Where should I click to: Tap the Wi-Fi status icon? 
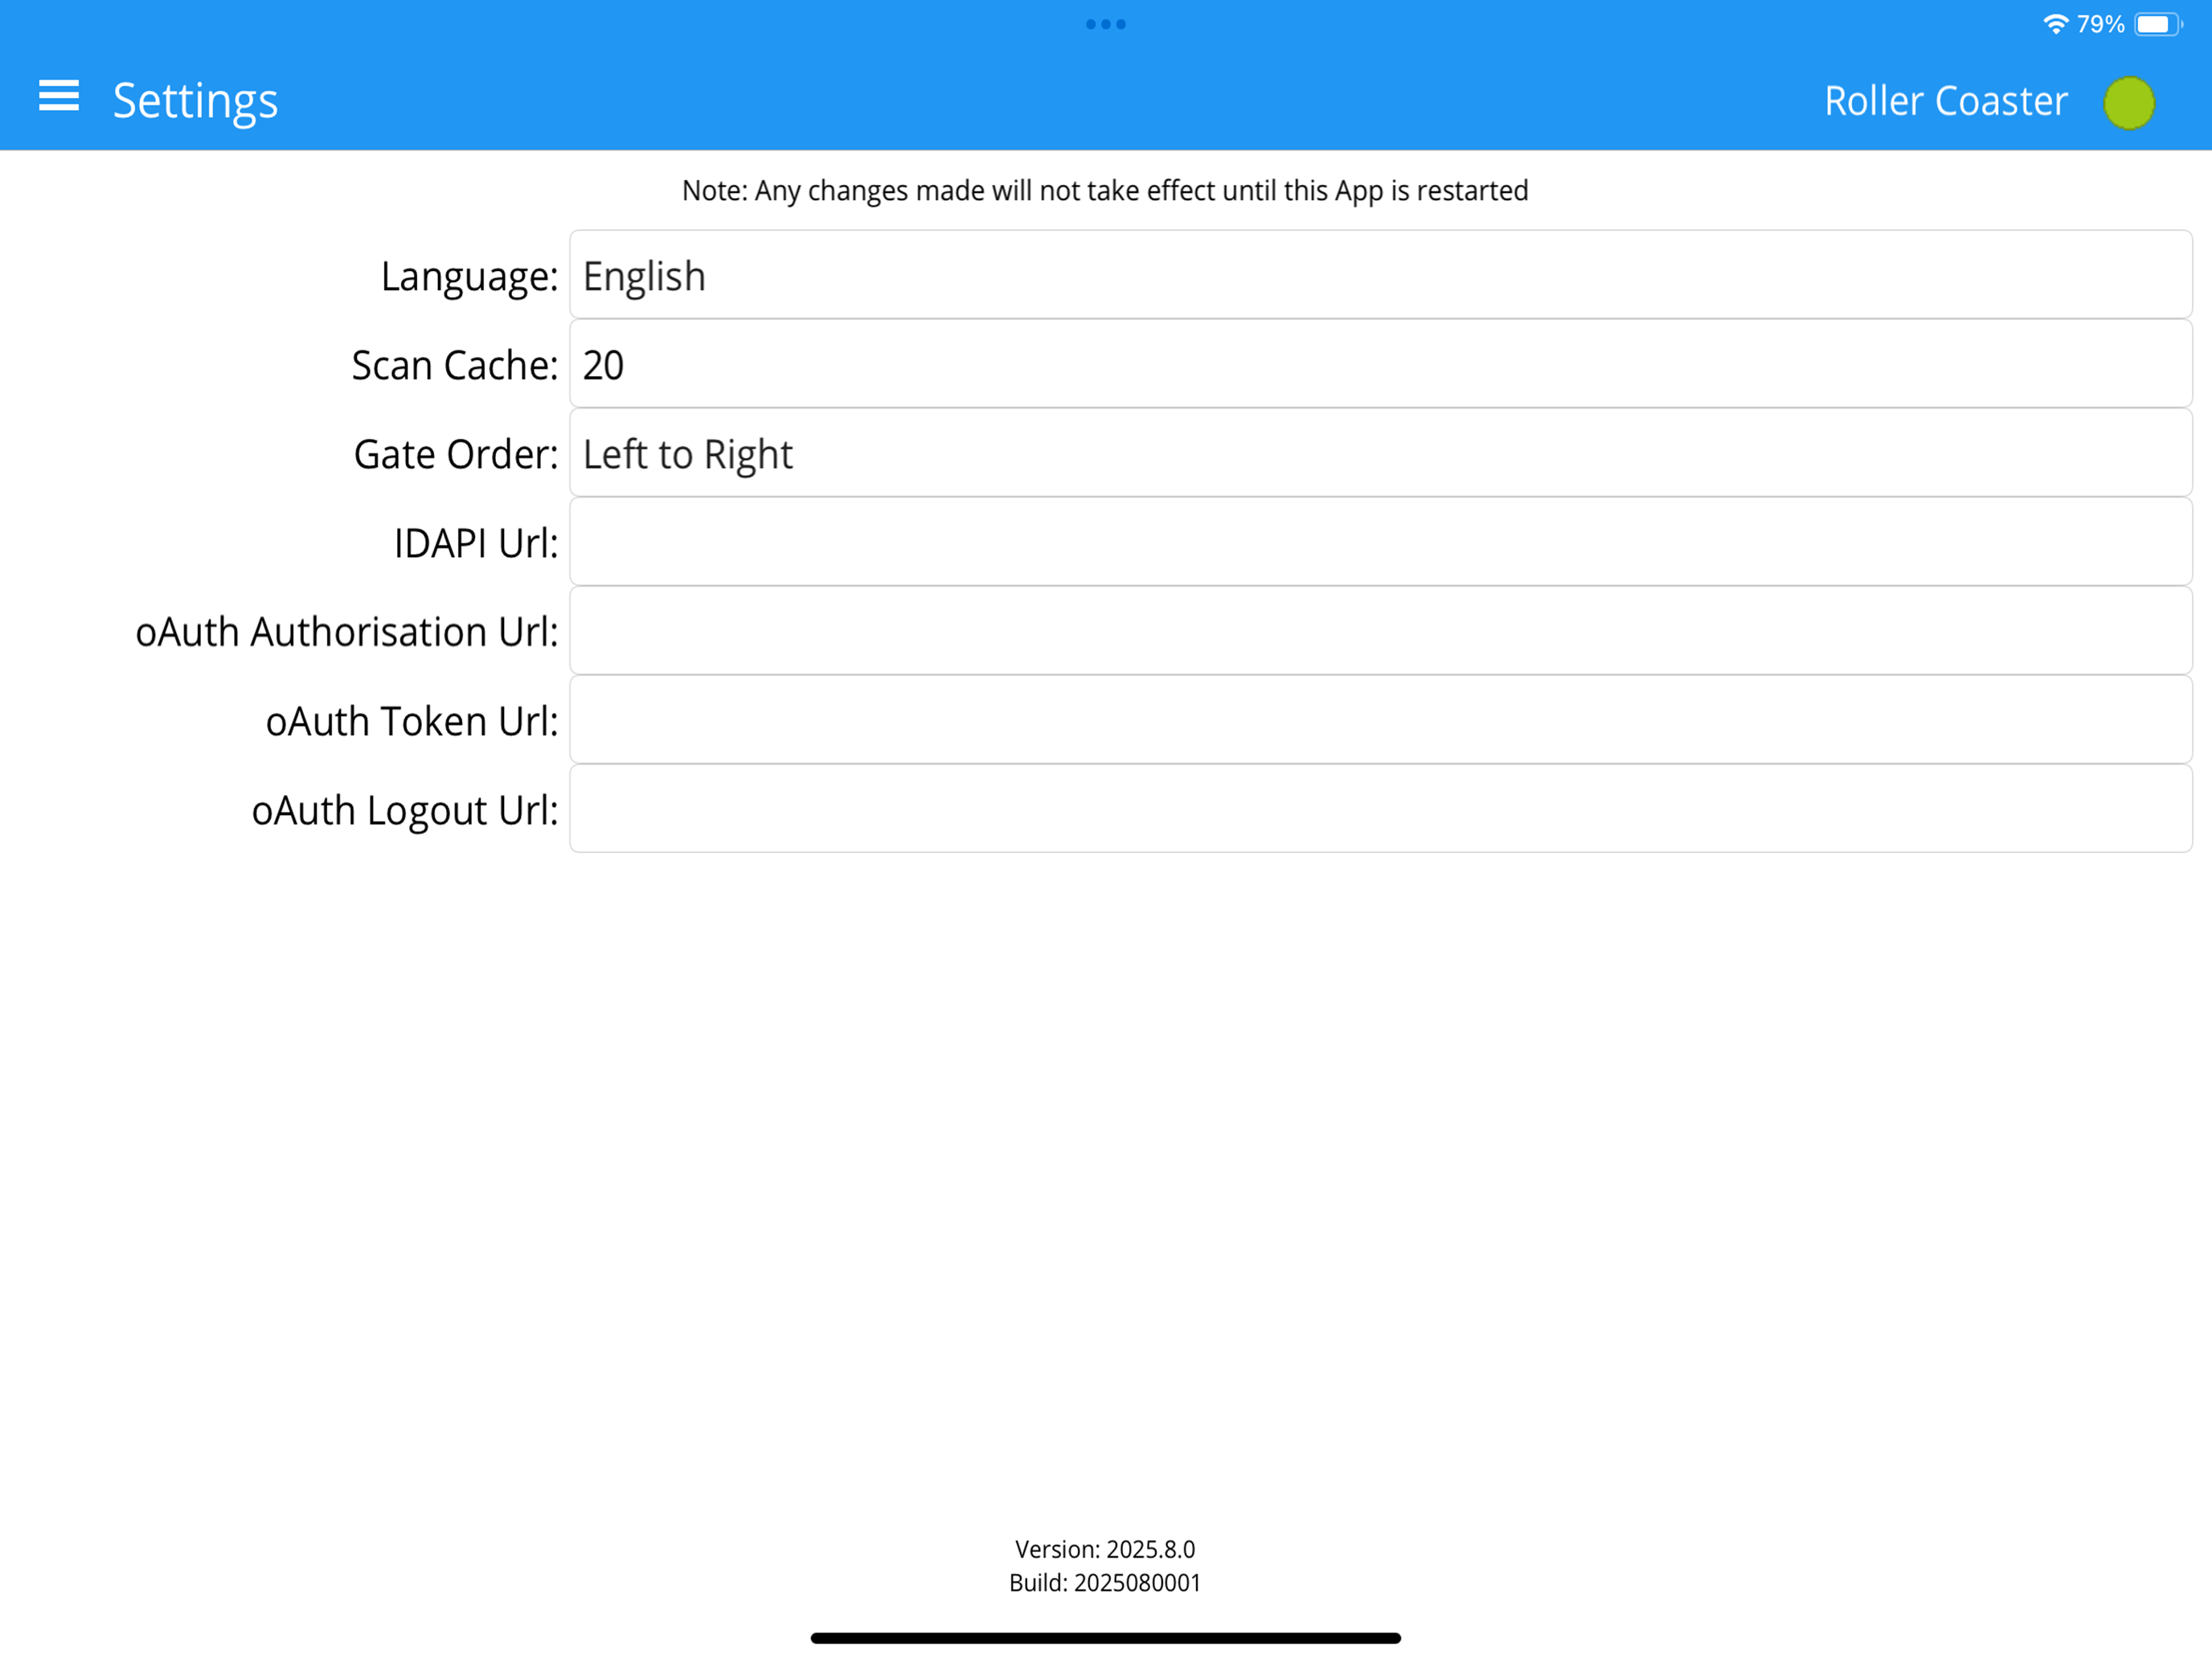(x=2055, y=24)
